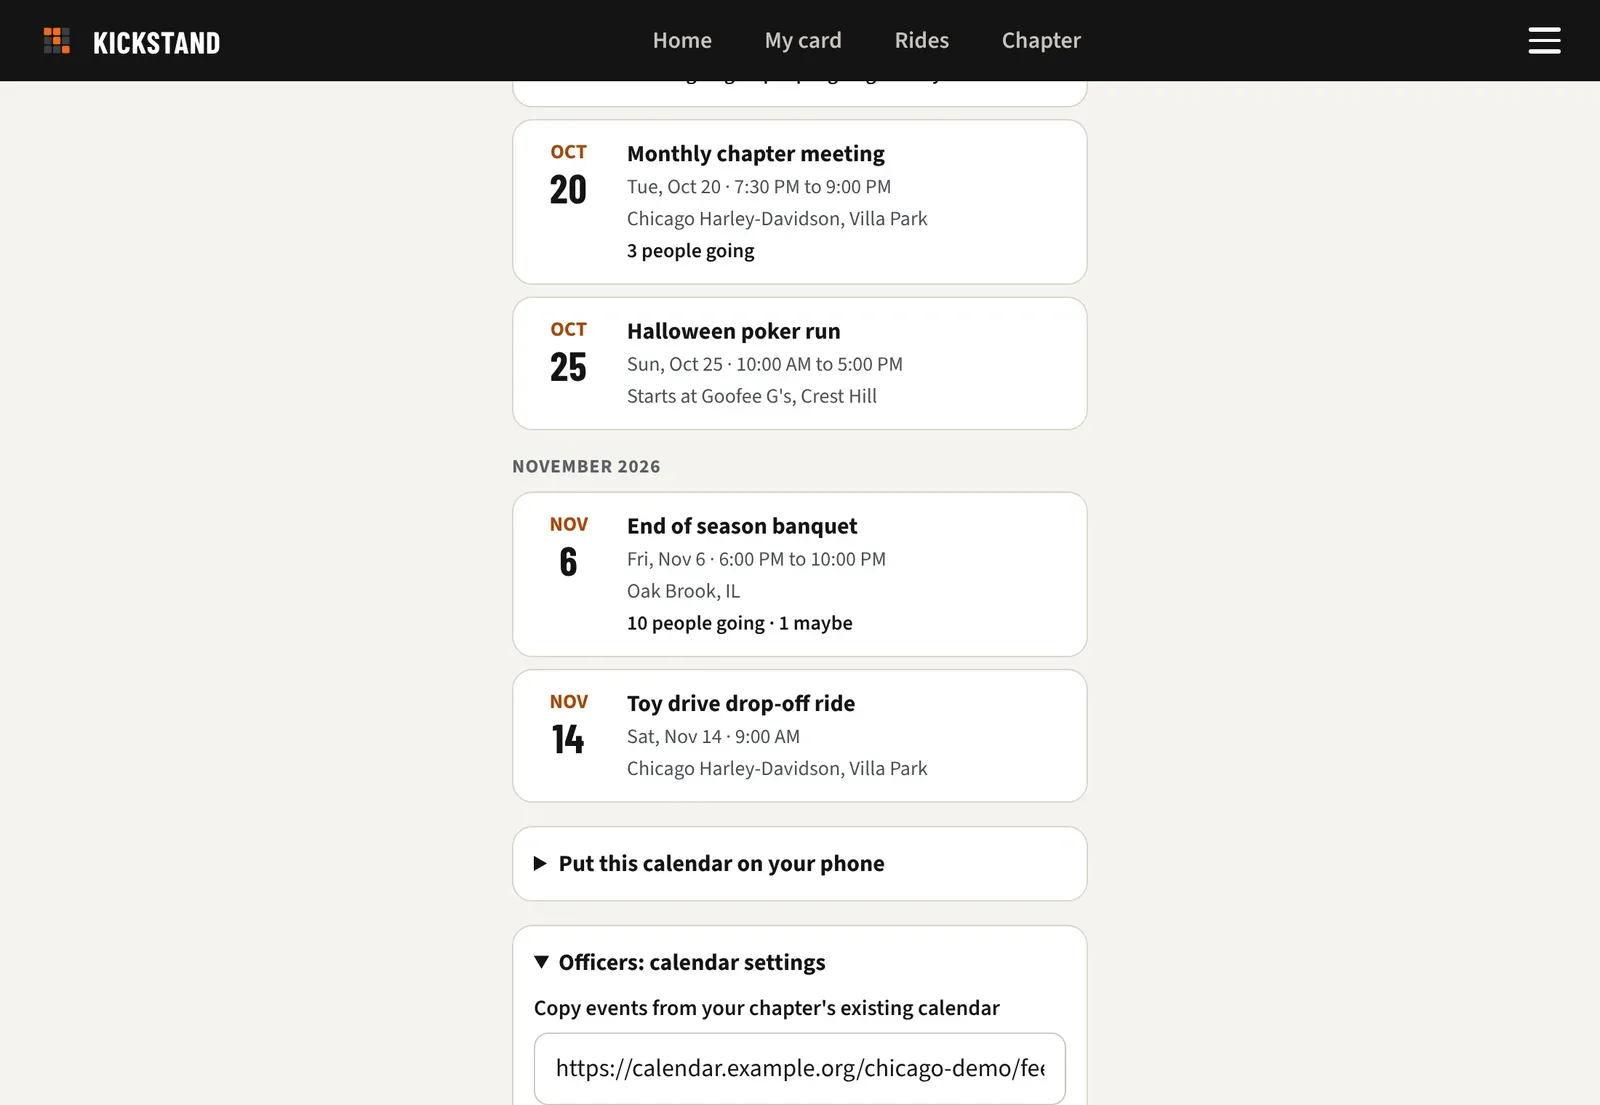Click 'Sat, Nov 14 · 9:00 AM' text
This screenshot has height=1105, width=1600.
[x=713, y=736]
